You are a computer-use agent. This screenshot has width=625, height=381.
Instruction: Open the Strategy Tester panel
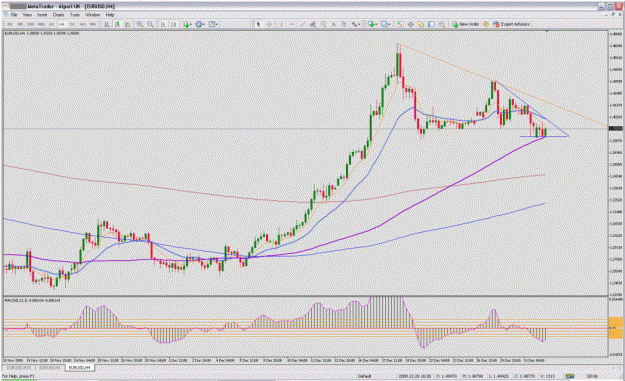tap(442, 24)
